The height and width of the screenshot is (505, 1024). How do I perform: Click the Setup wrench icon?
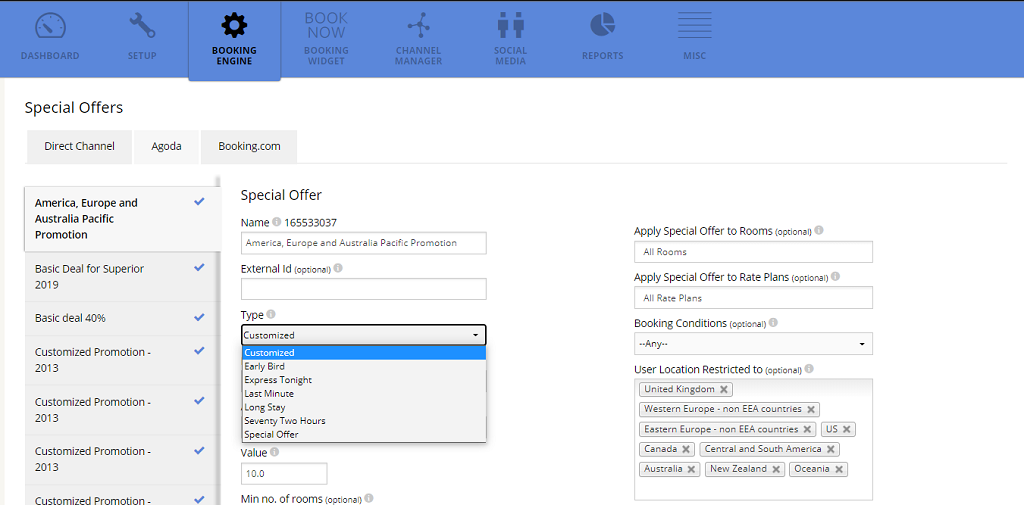(x=142, y=26)
